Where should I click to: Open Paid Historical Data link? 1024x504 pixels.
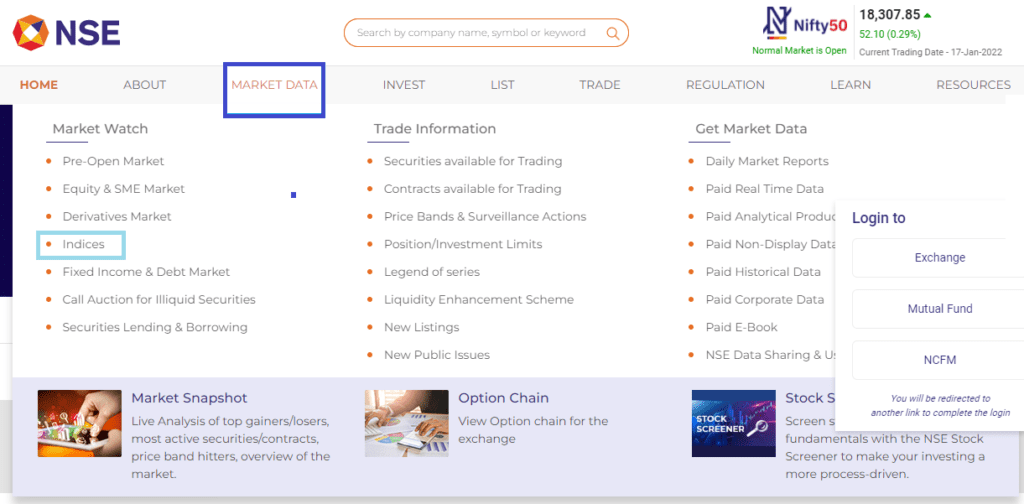763,272
